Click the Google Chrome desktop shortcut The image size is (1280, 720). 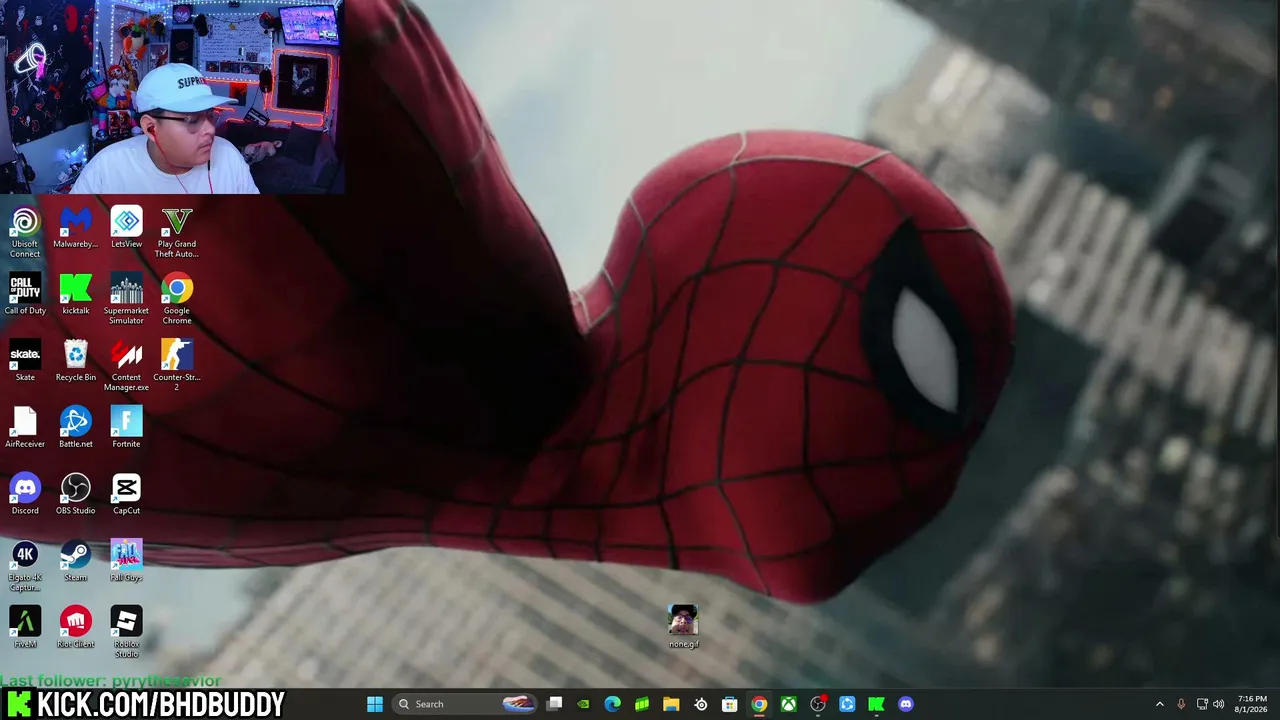coord(177,299)
